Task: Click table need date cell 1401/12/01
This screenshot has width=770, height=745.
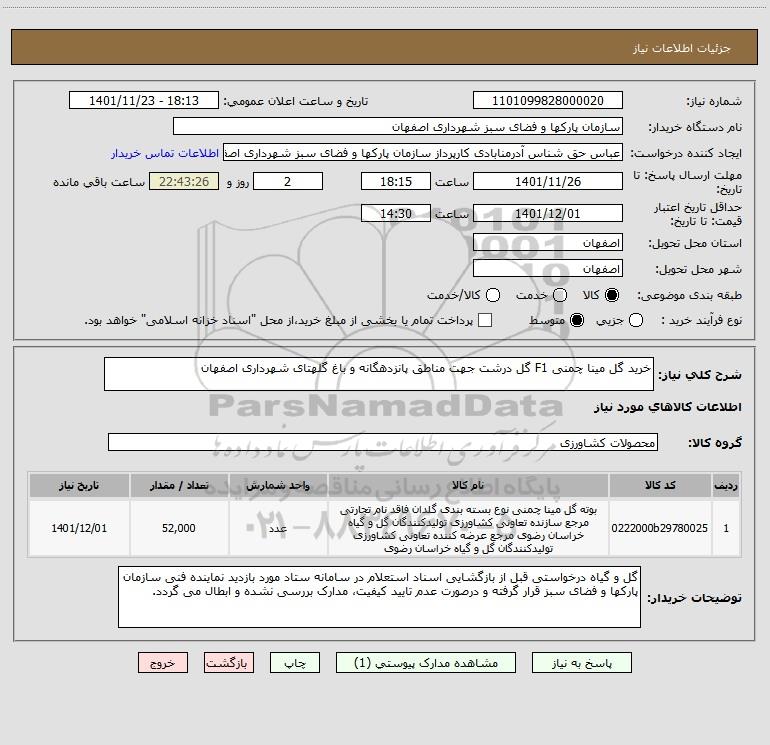Action: pyautogui.click(x=79, y=528)
